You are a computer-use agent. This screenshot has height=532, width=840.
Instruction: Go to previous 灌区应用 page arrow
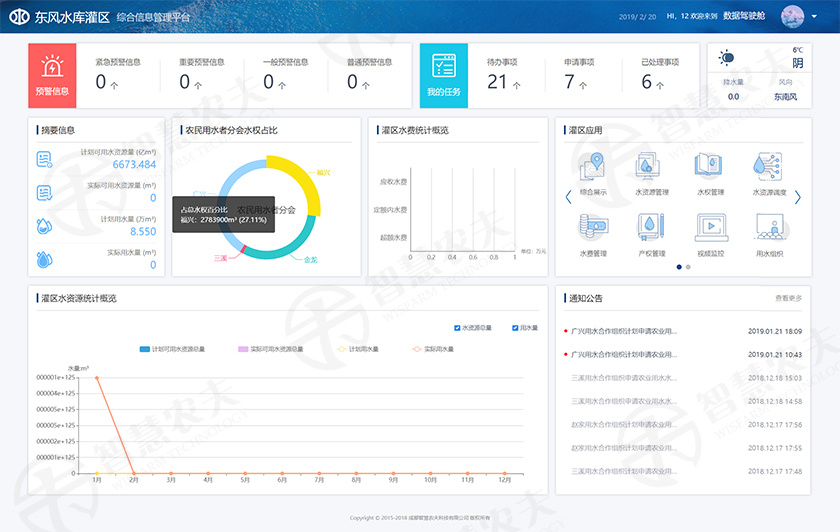568,197
